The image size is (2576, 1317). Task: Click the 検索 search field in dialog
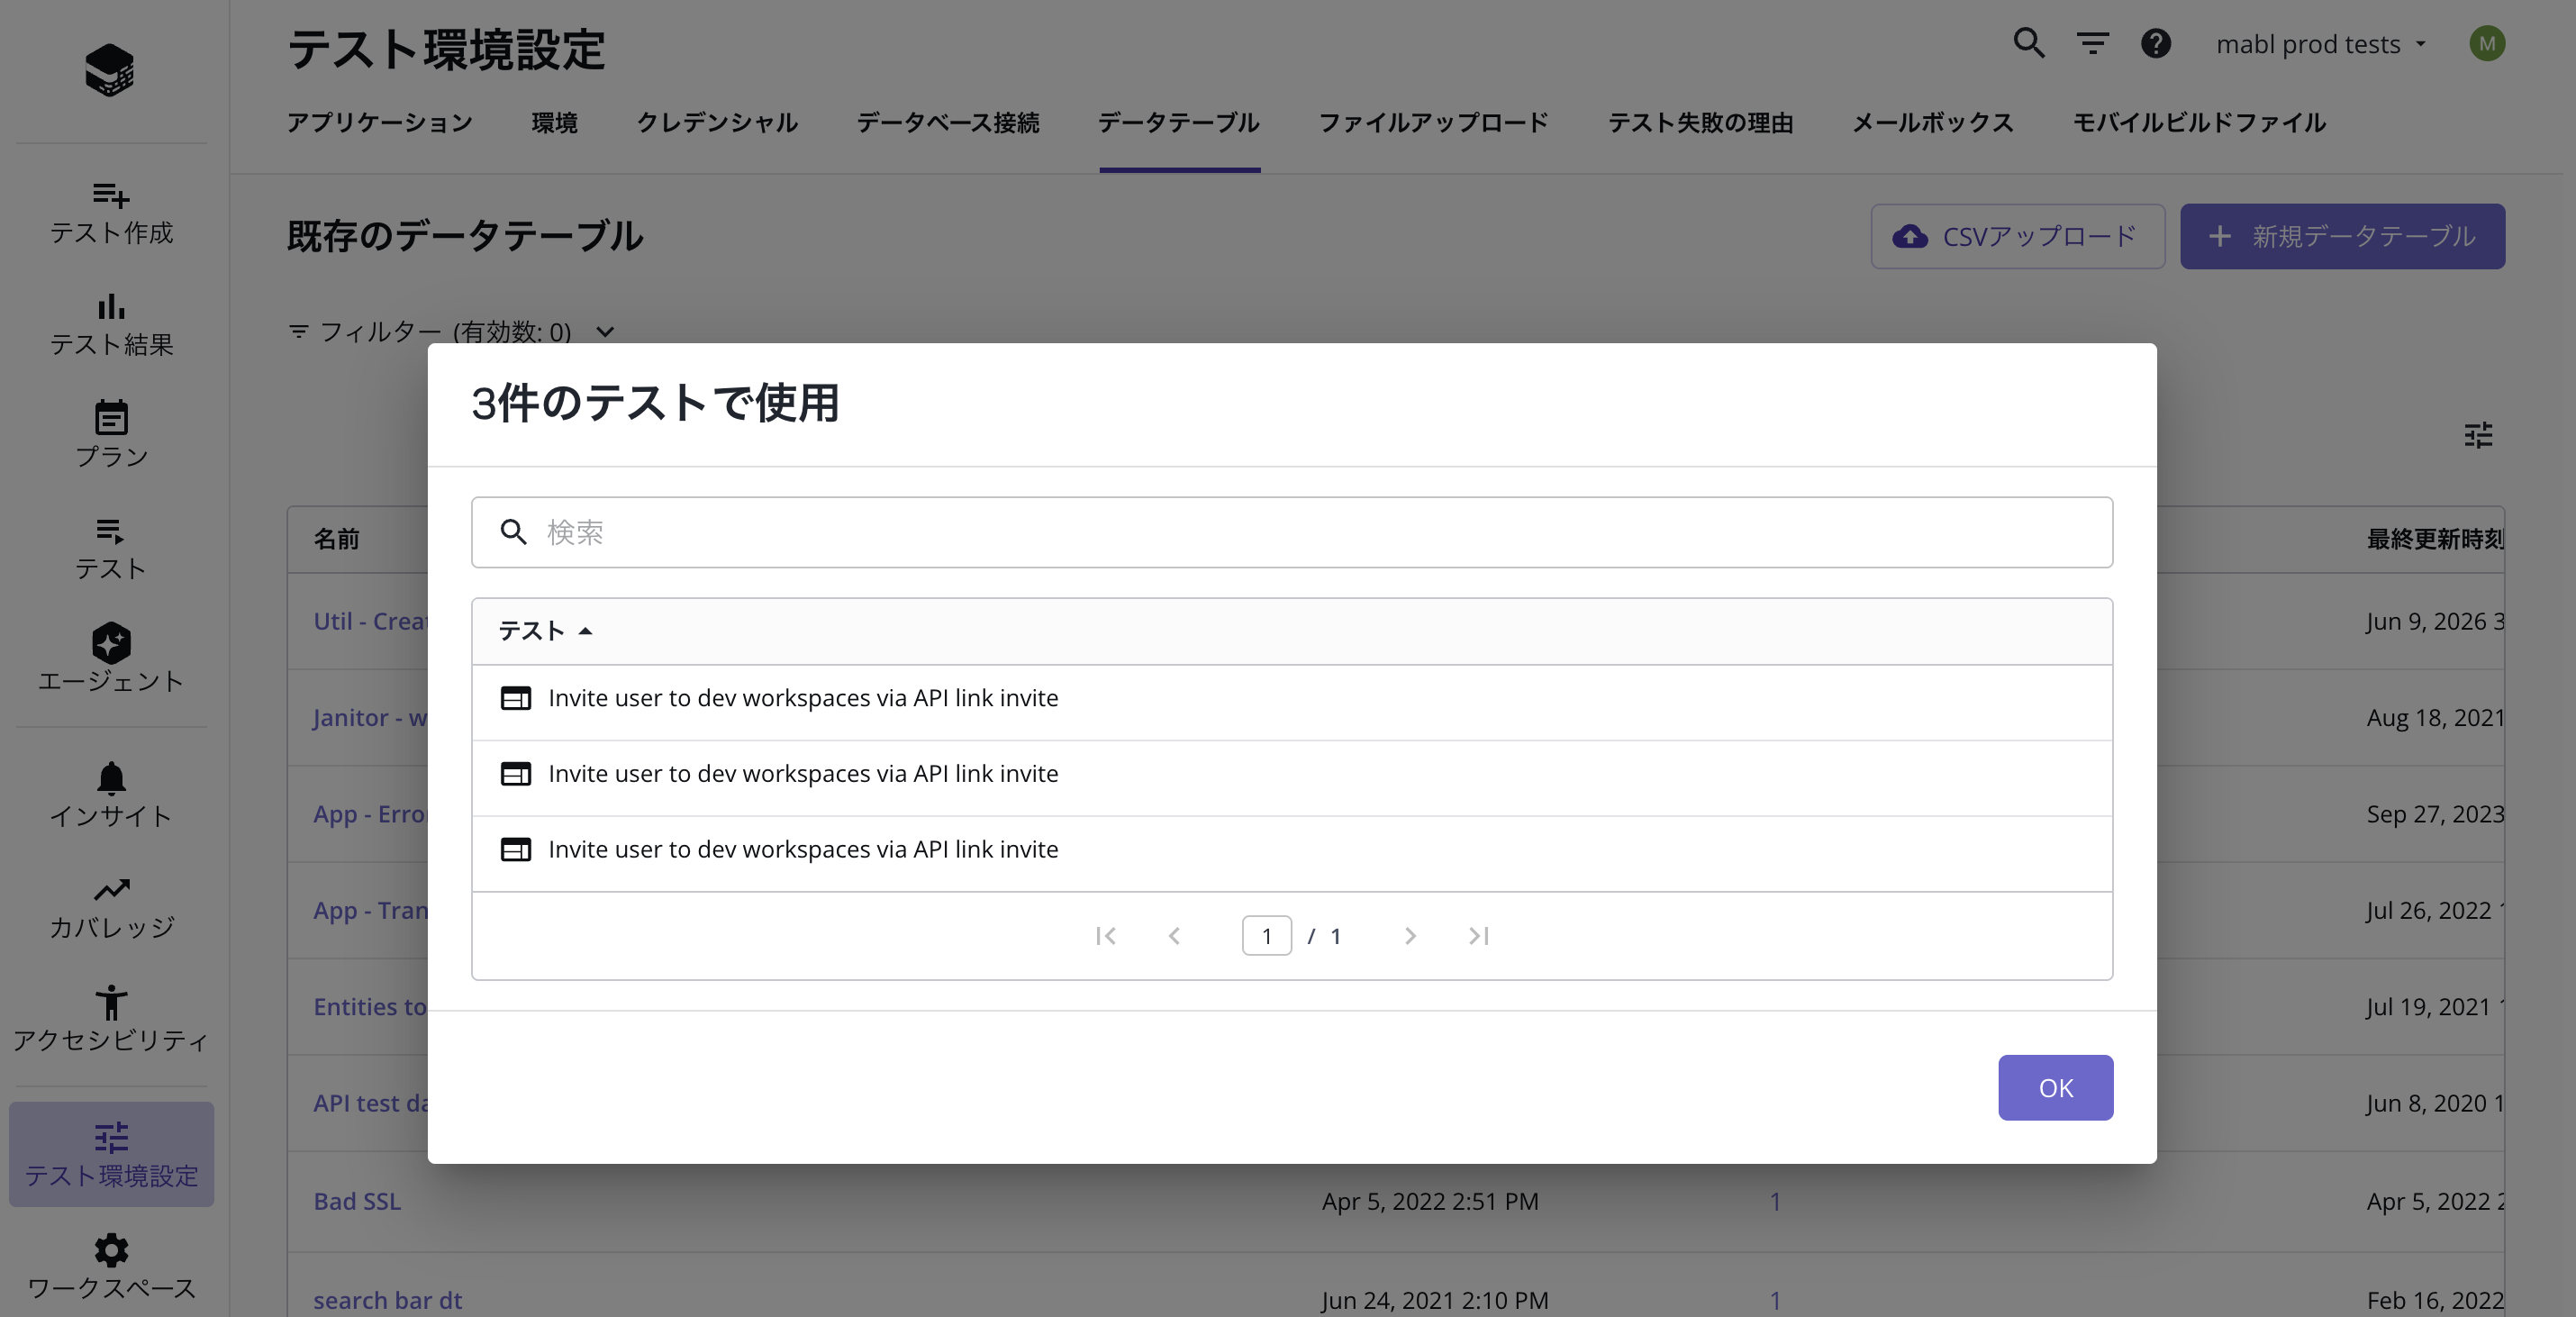pyautogui.click(x=1292, y=533)
